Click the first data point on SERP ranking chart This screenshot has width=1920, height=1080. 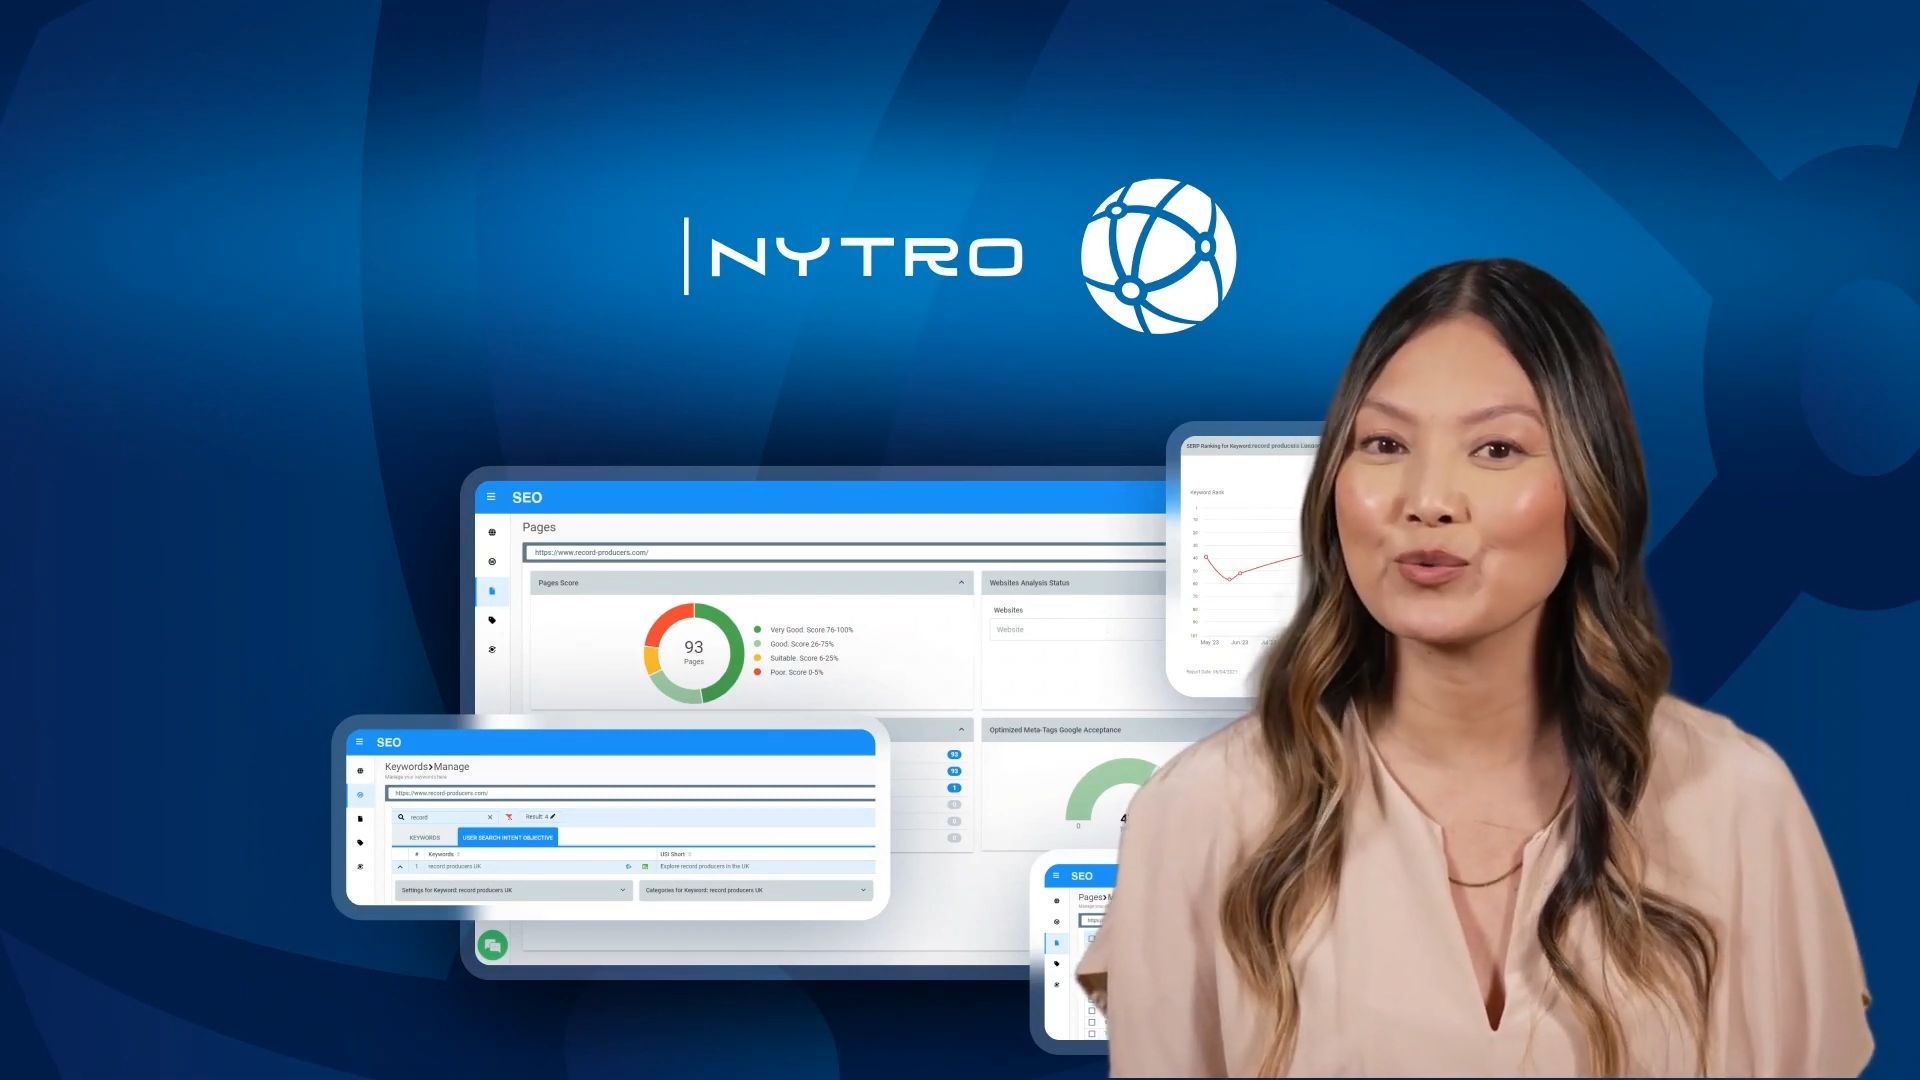coord(1206,557)
